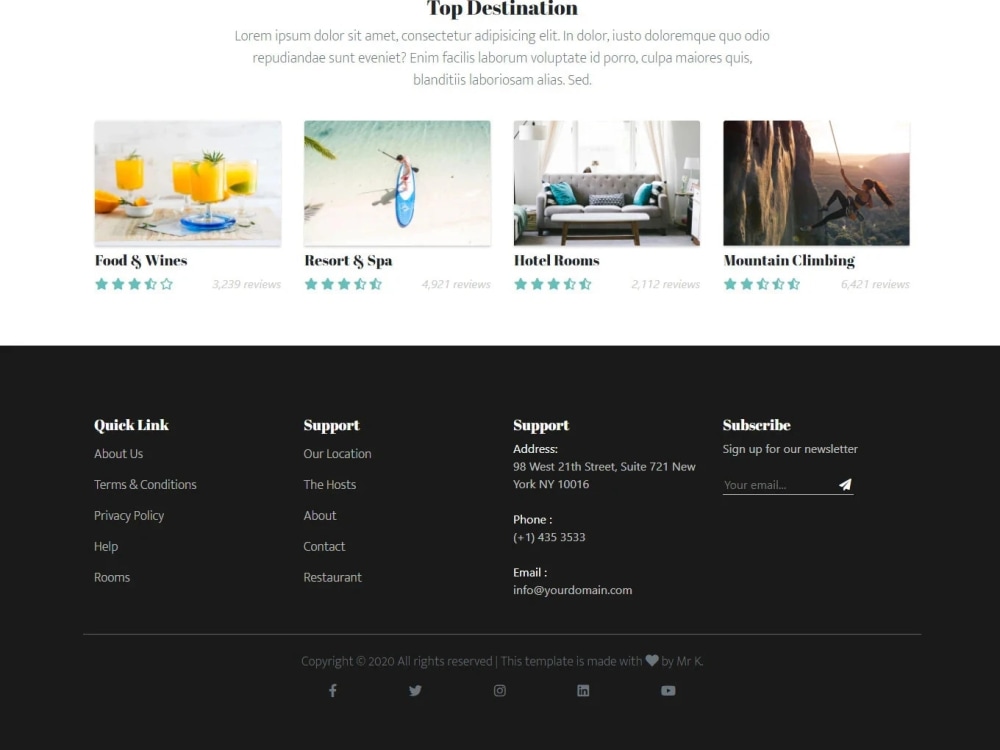Click the Facebook icon in the footer

[x=332, y=690]
